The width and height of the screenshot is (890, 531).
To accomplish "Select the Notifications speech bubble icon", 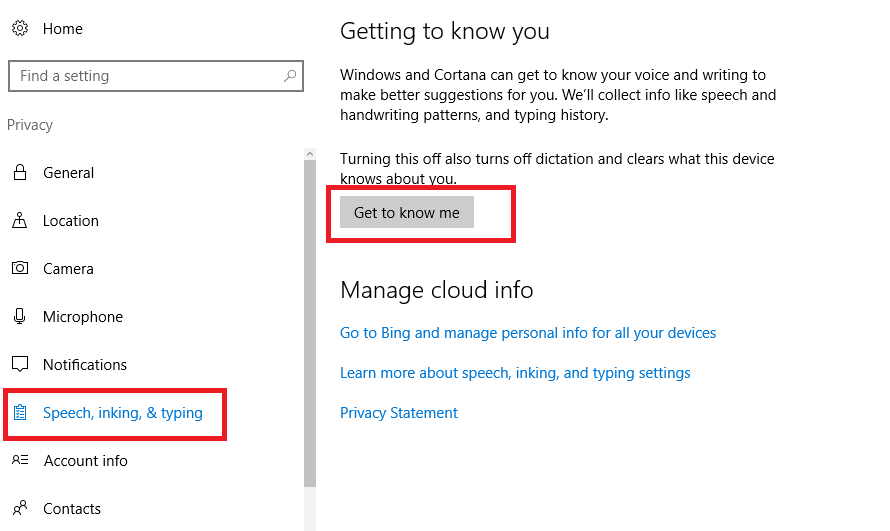I will 20,364.
